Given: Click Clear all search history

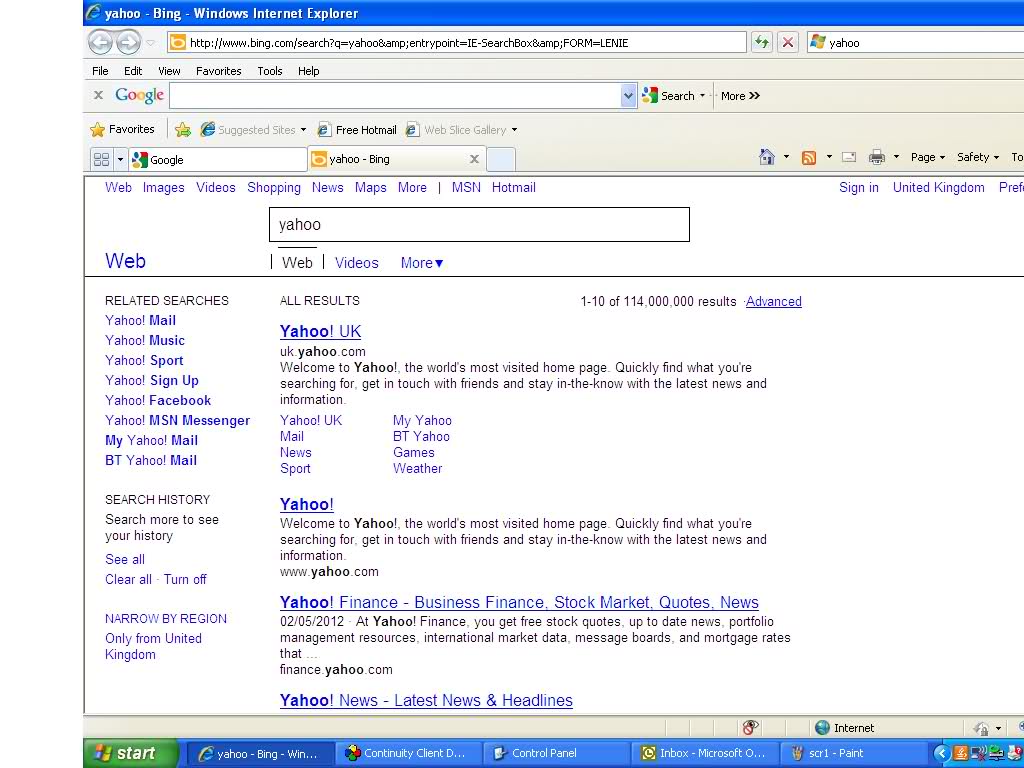Looking at the screenshot, I should tap(128, 579).
